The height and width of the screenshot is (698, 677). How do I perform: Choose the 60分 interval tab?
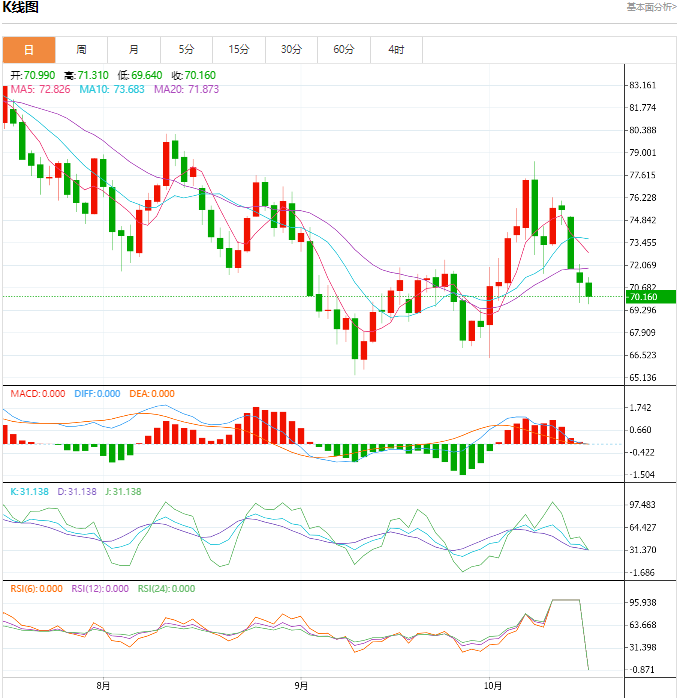(344, 49)
